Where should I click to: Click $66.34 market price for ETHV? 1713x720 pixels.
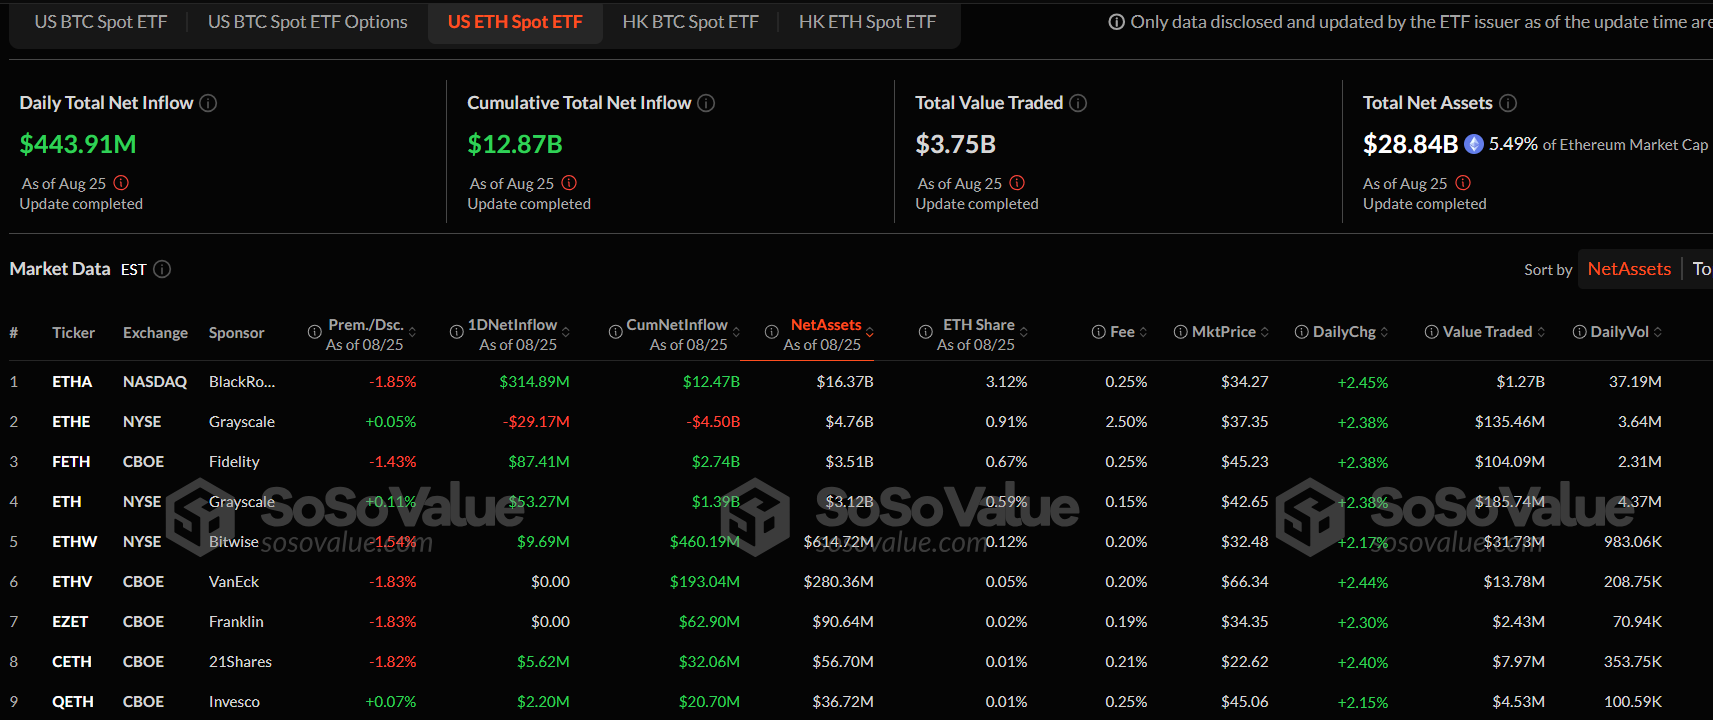click(1244, 582)
